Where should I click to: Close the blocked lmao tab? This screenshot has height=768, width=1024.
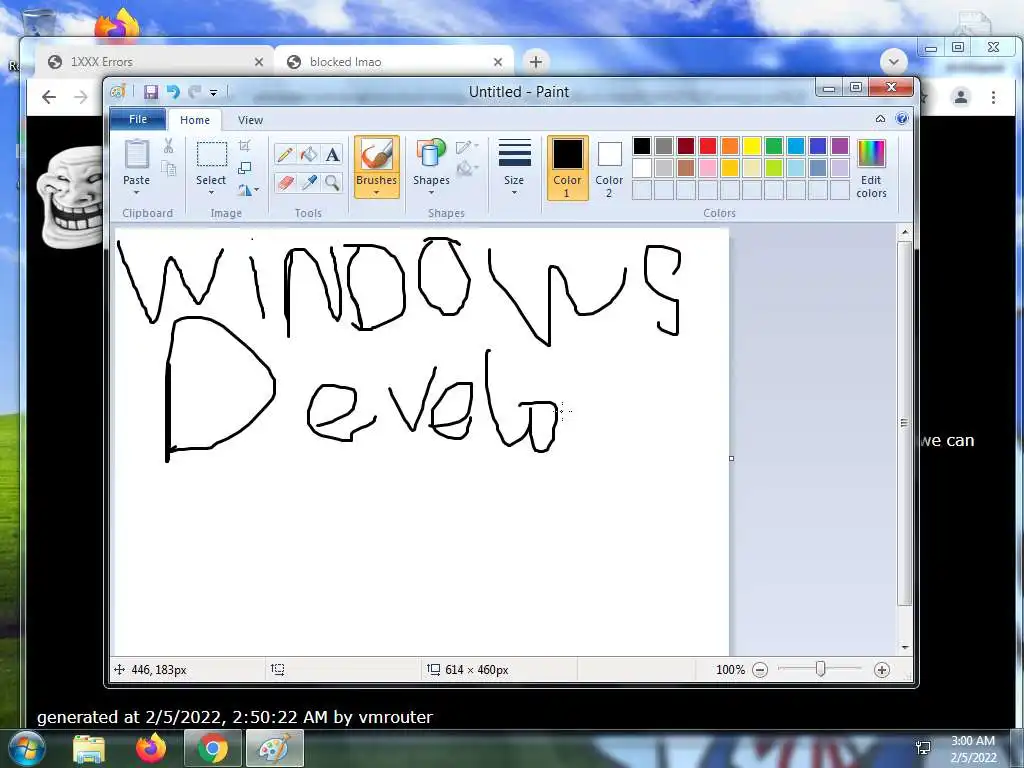tap(498, 62)
